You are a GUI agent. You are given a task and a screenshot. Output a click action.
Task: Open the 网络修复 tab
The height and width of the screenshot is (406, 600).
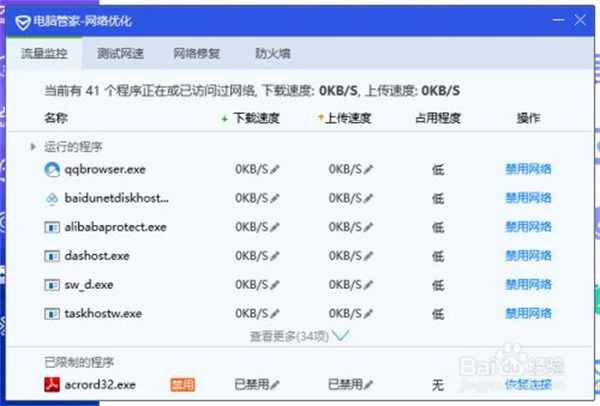tap(197, 53)
